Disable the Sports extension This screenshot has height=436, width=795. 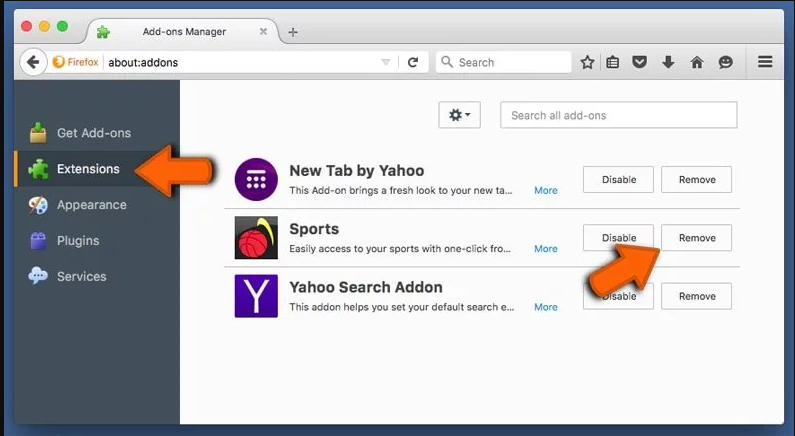619,238
